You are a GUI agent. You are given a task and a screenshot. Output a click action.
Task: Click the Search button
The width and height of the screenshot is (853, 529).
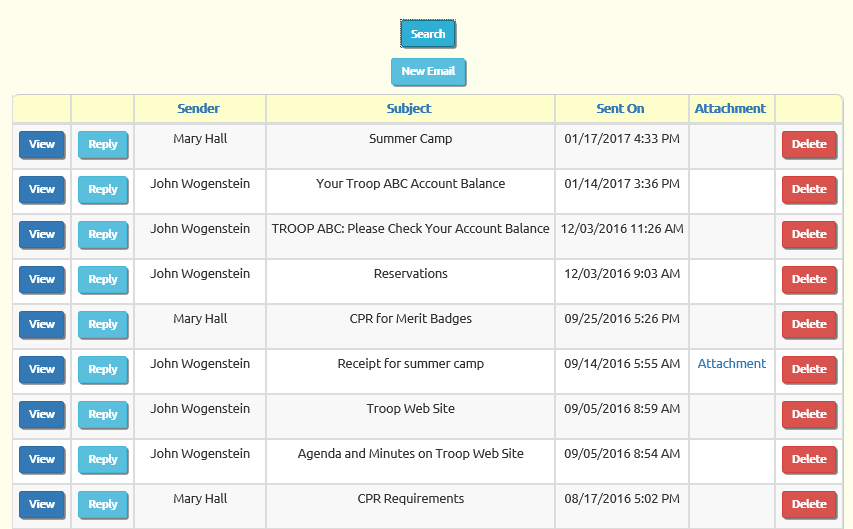click(x=428, y=34)
